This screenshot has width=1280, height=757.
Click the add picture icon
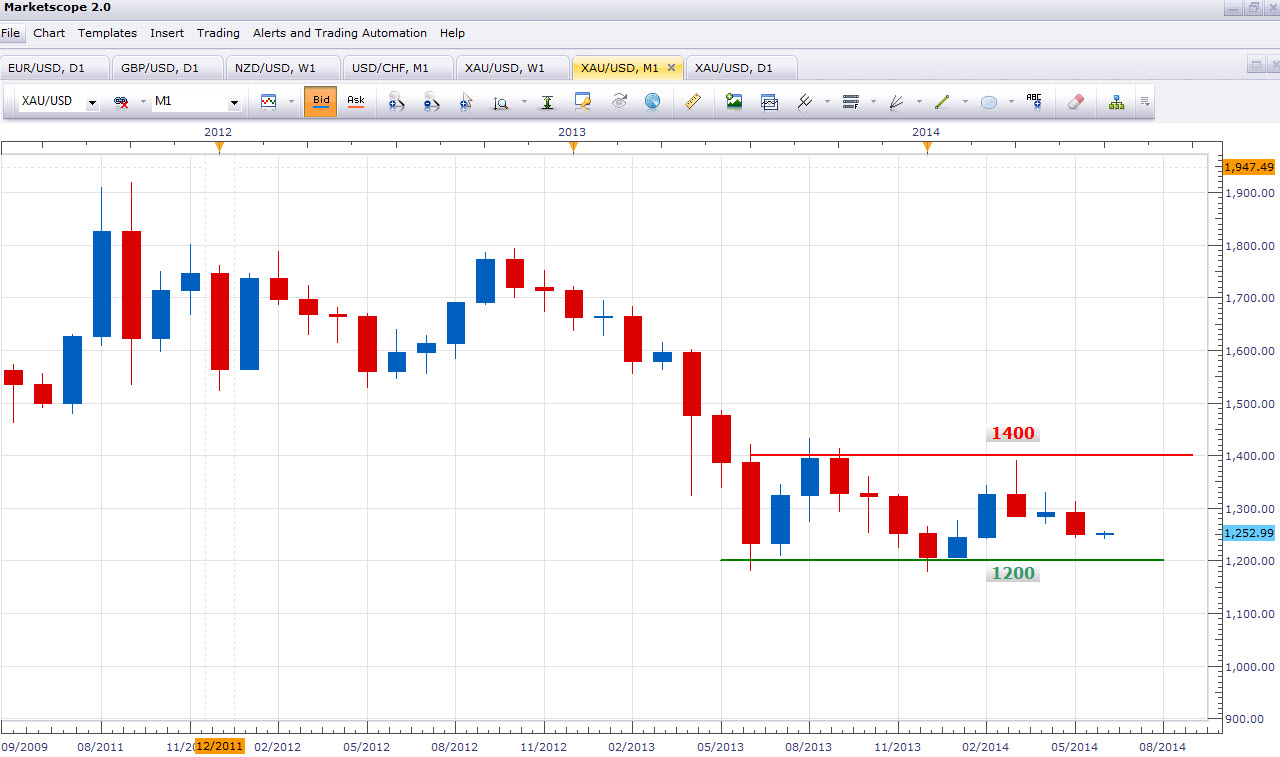pos(734,102)
